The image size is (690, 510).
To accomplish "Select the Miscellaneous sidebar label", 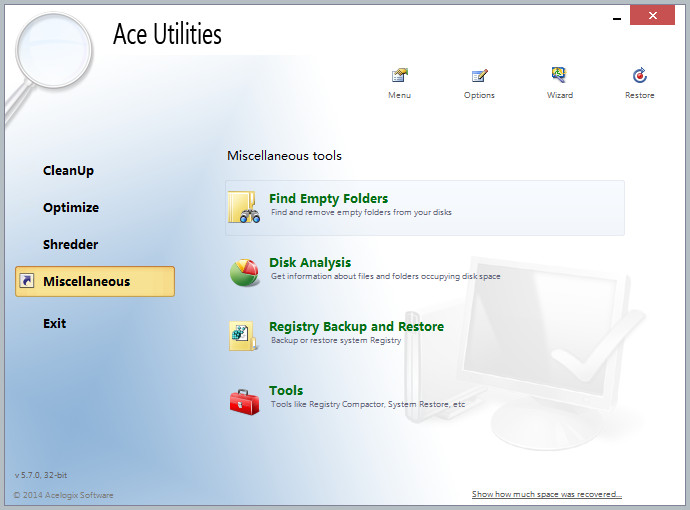I will point(87,281).
